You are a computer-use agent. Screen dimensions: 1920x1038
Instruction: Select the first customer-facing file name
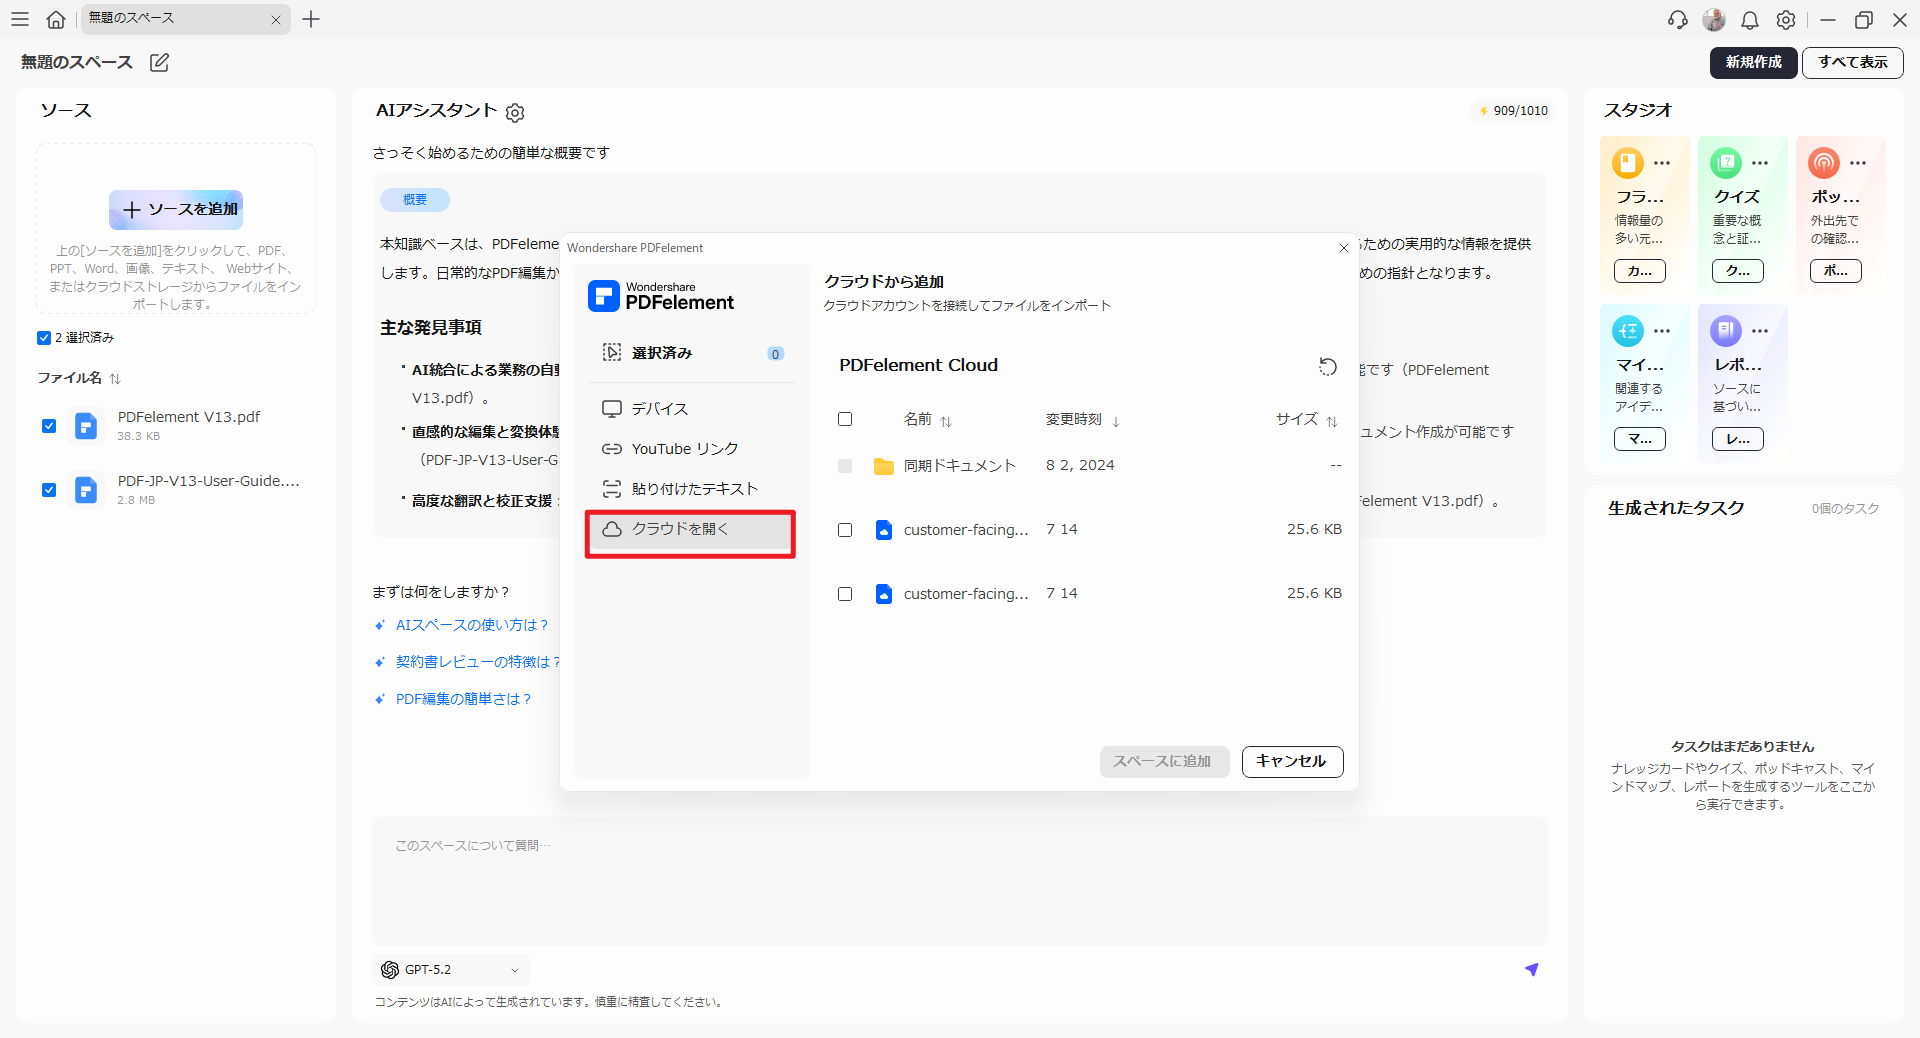point(966,530)
